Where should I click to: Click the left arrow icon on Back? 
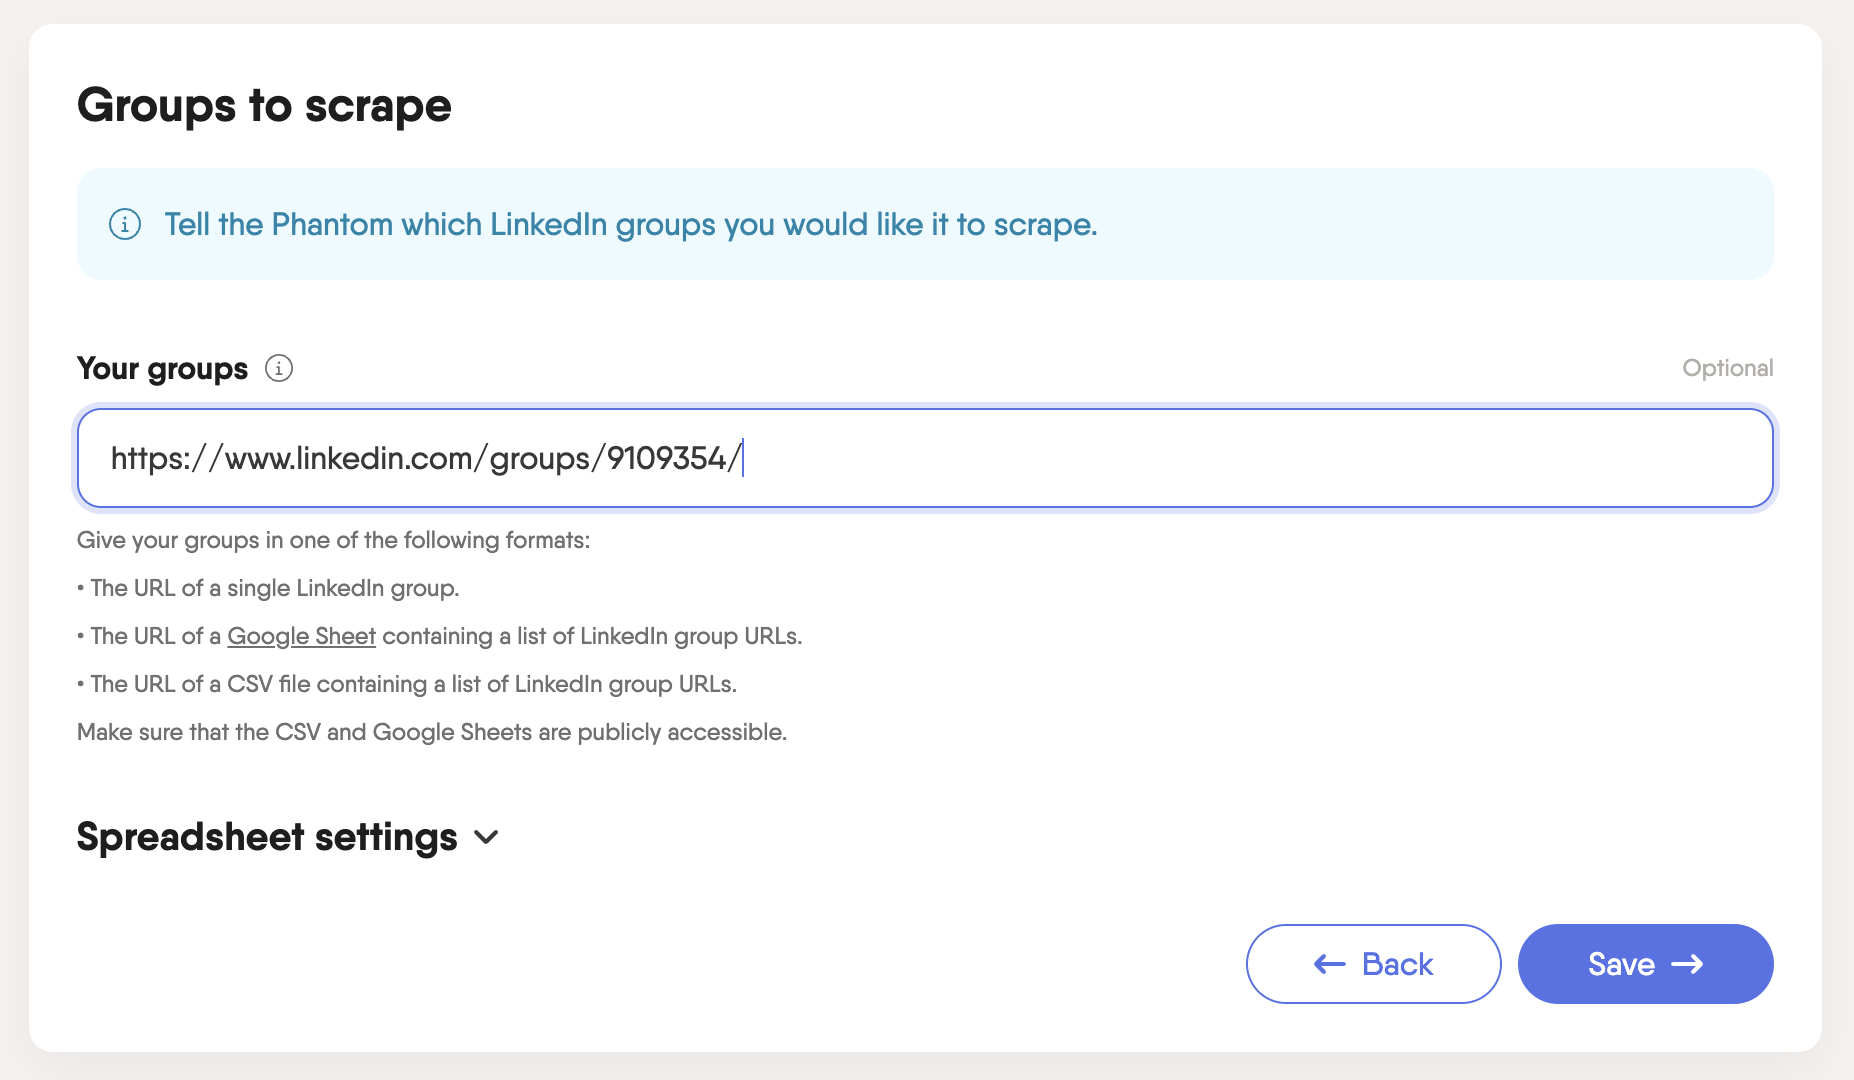coord(1329,964)
